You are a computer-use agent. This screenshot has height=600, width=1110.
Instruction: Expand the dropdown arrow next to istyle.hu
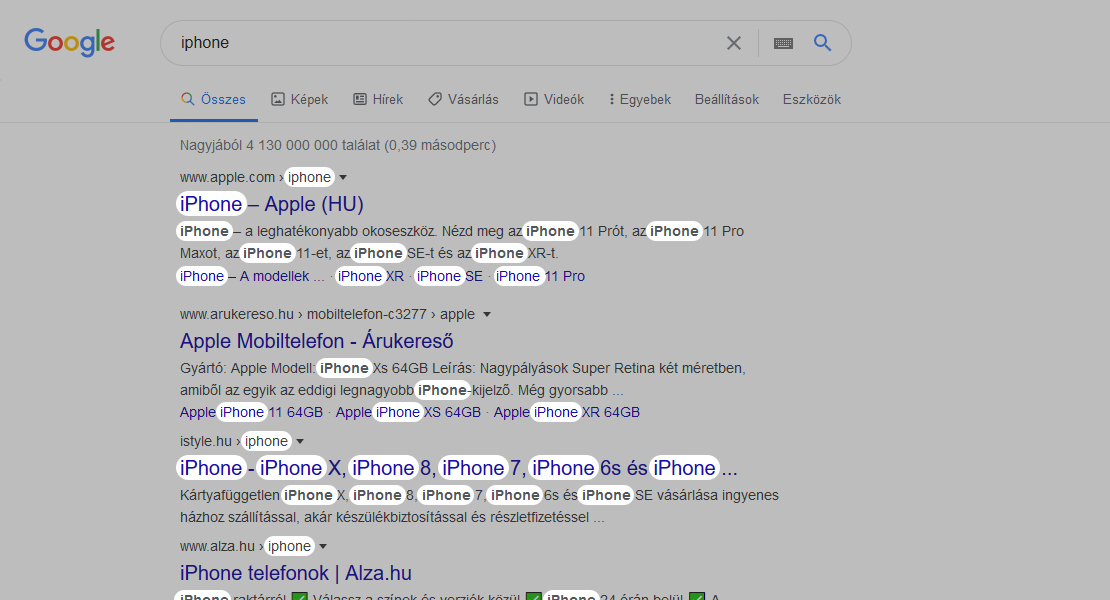point(300,442)
